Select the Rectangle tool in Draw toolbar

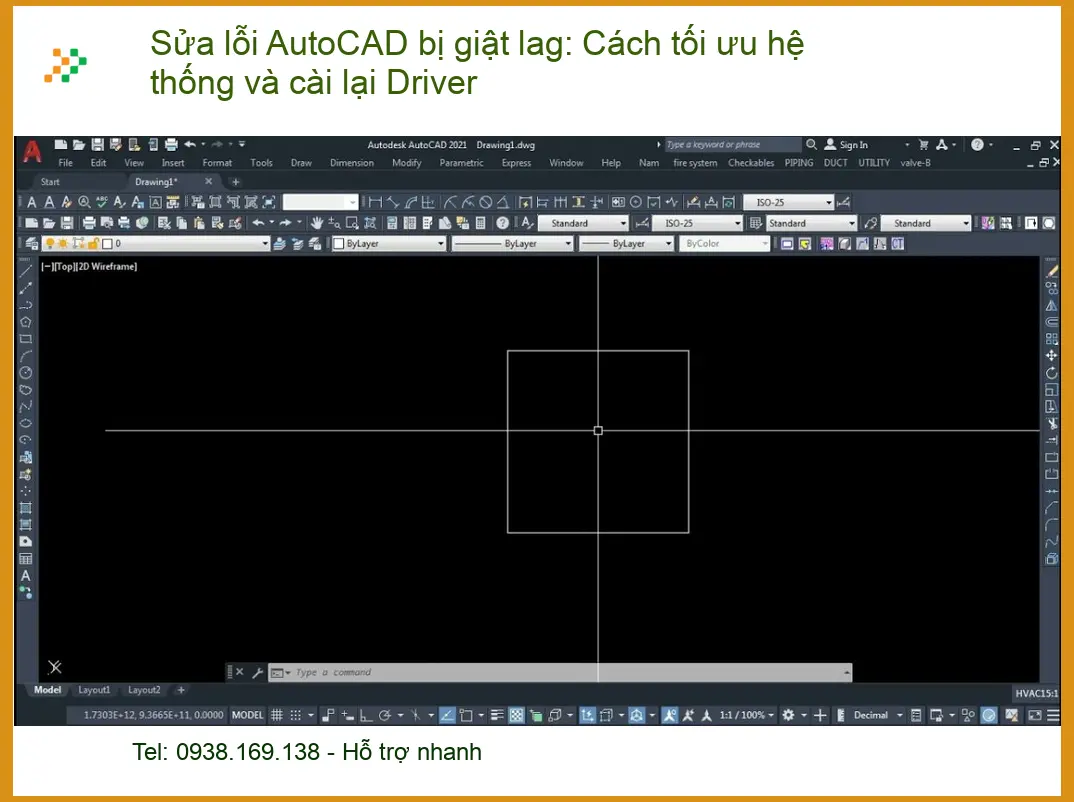click(x=25, y=339)
